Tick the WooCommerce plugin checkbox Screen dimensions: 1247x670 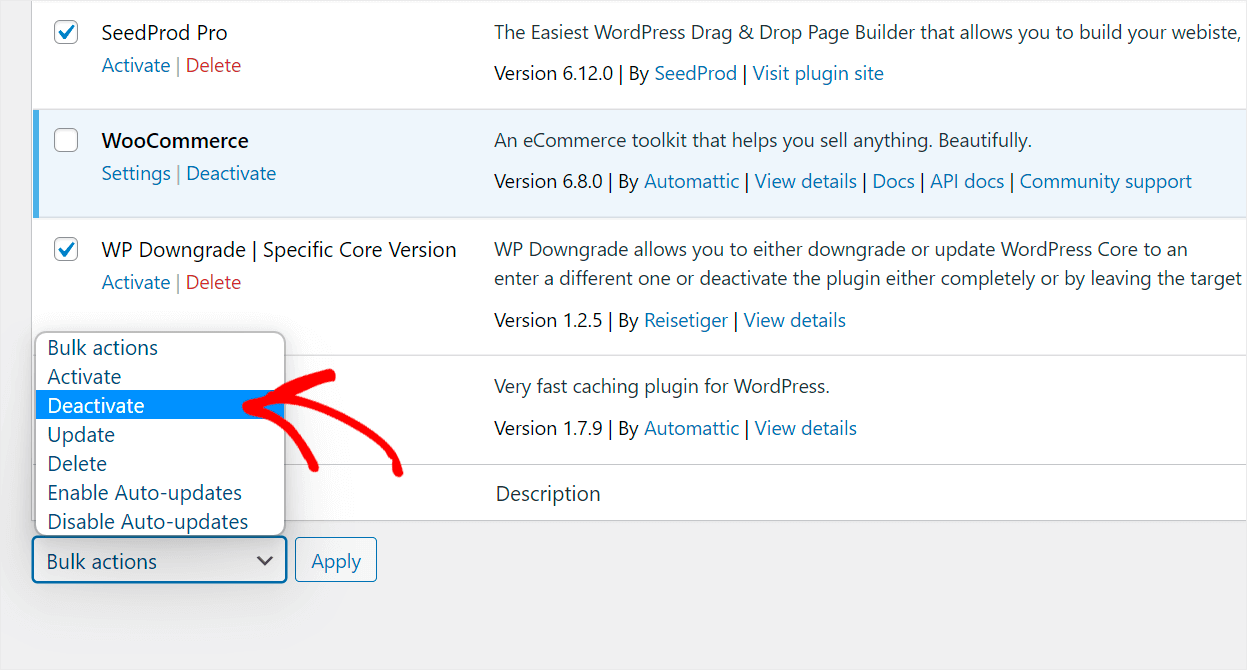pos(66,141)
